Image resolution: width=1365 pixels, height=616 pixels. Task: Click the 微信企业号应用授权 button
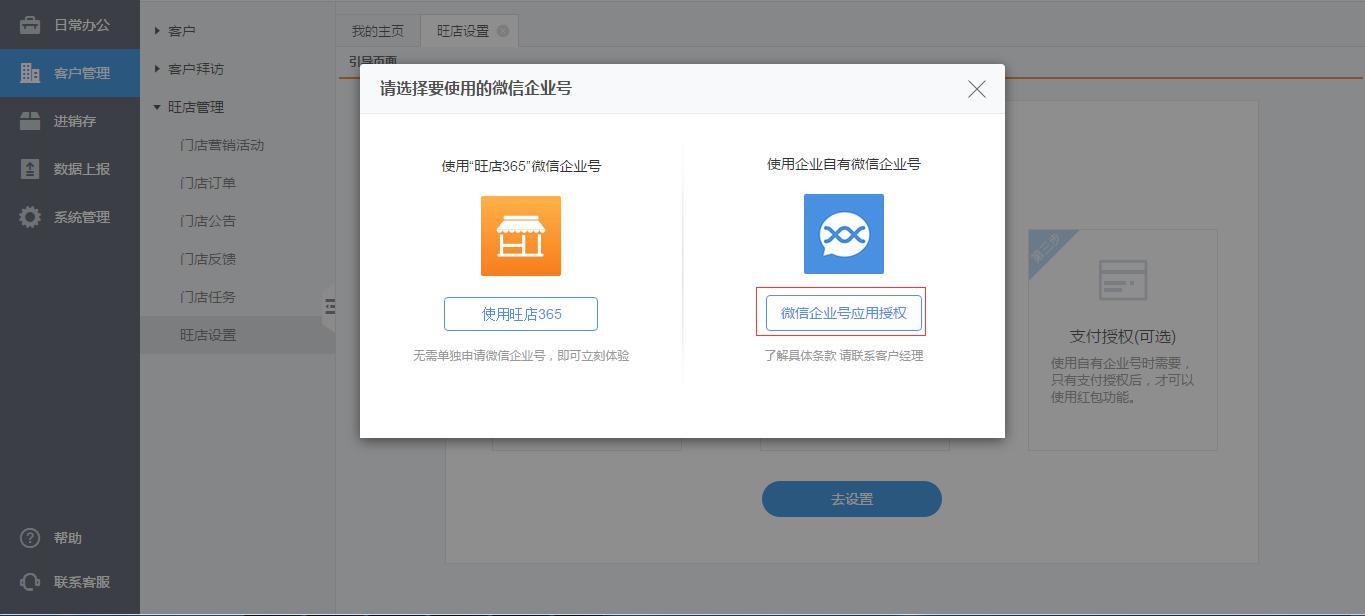pos(843,313)
